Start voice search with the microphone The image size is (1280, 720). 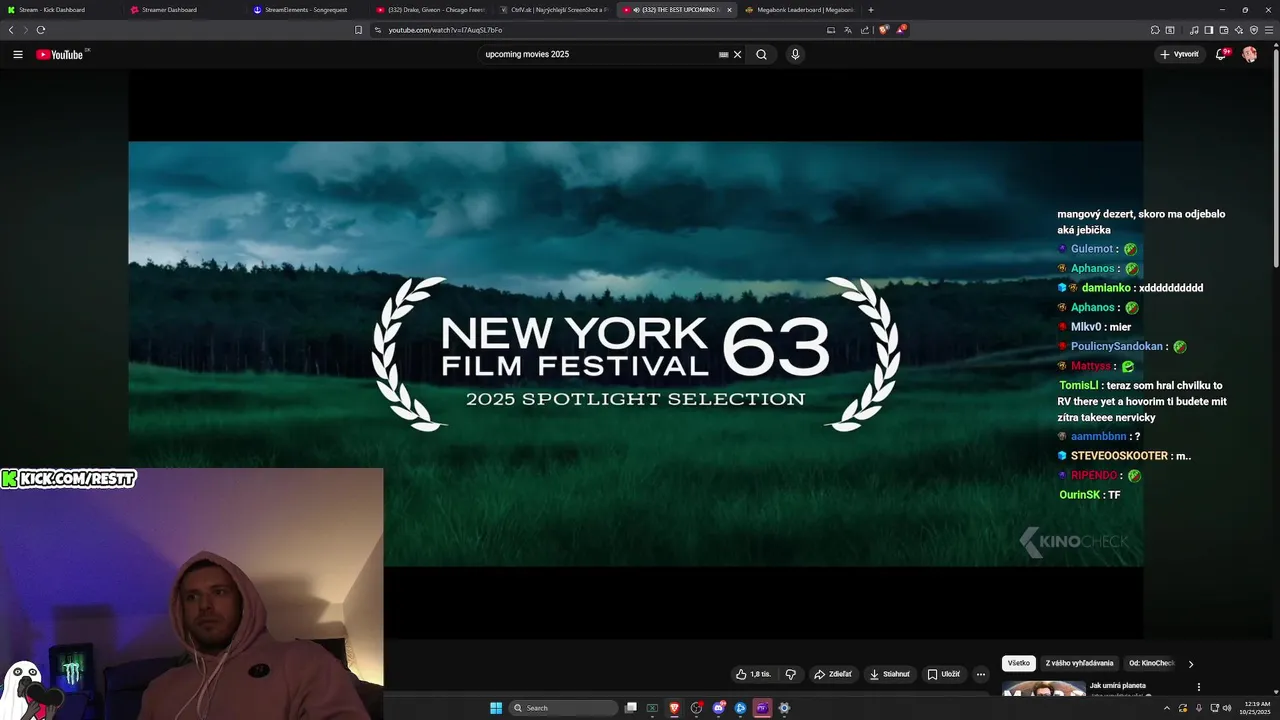tap(795, 54)
